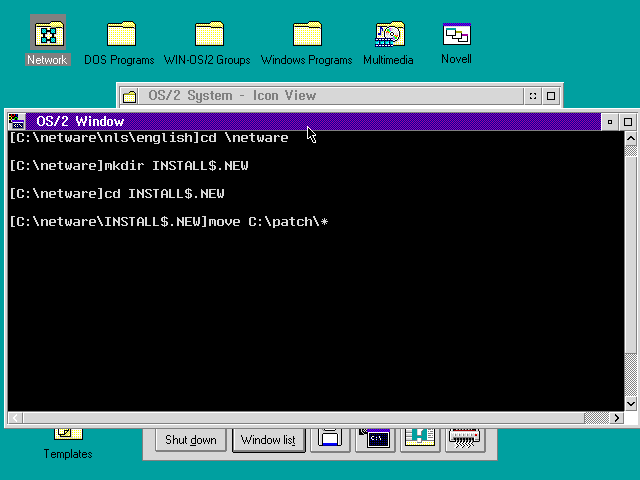Open the Network desktop icon
640x480 pixels.
click(x=47, y=34)
